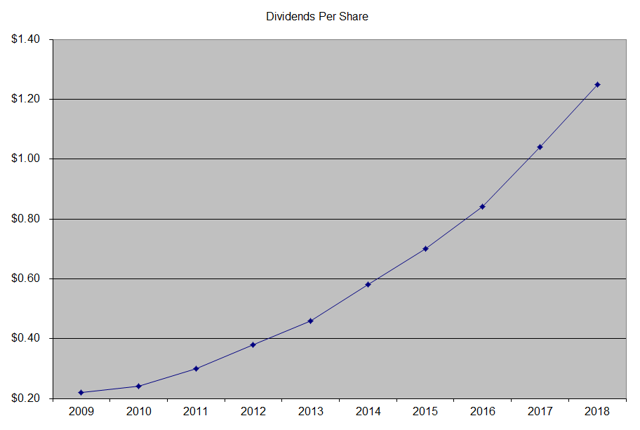Select the 2016 data point marker

coord(482,206)
